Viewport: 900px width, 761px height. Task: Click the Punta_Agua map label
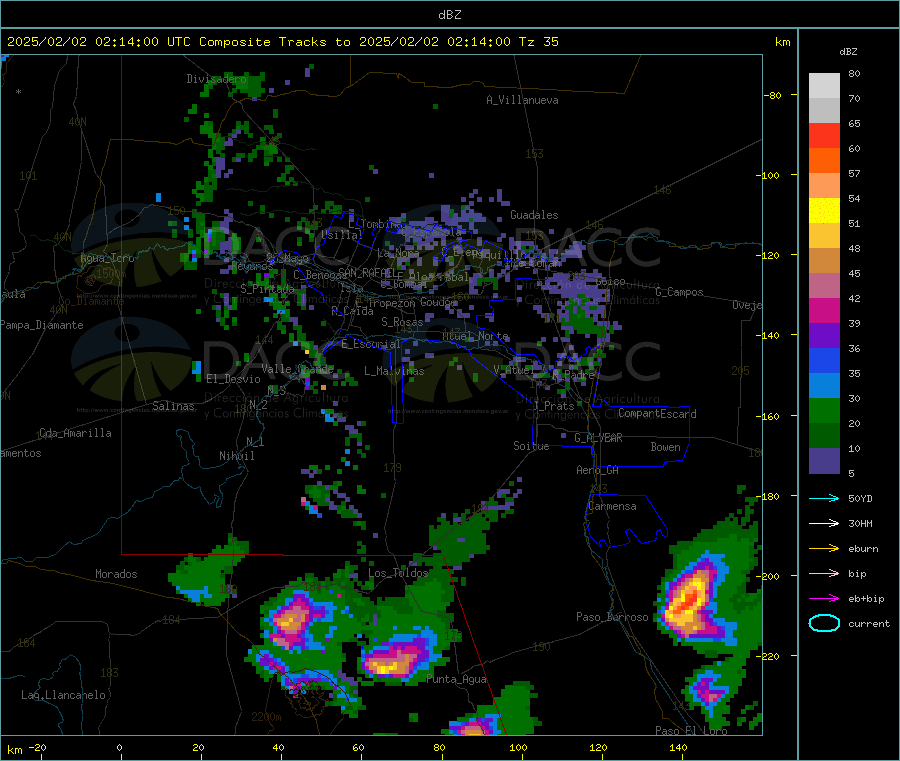(456, 679)
